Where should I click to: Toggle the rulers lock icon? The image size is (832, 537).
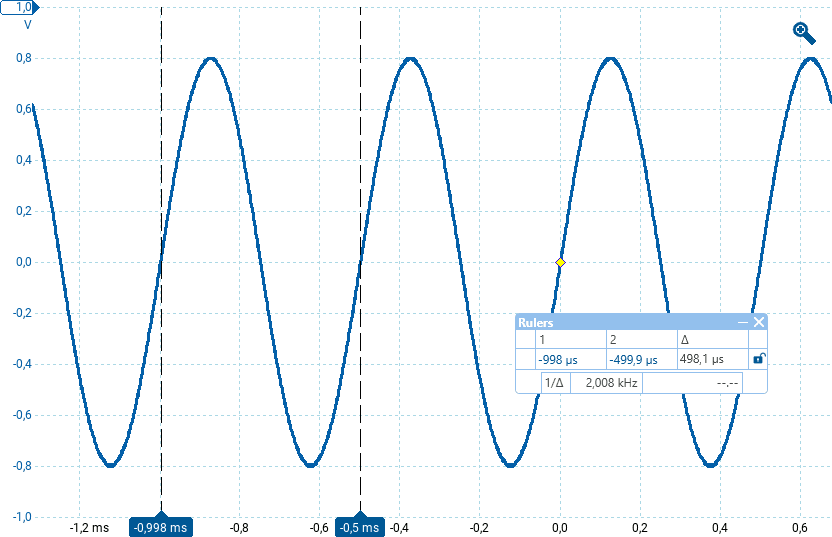(x=759, y=359)
